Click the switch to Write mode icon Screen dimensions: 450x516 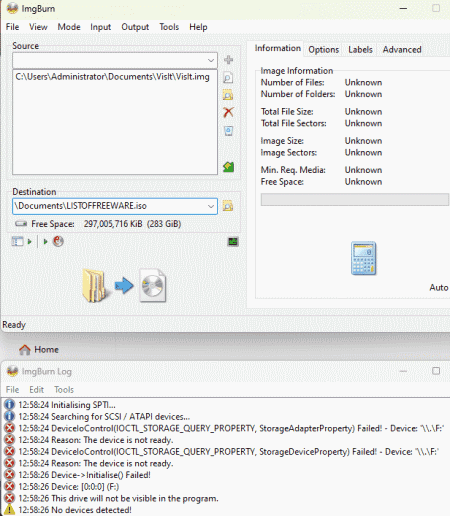click(58, 241)
